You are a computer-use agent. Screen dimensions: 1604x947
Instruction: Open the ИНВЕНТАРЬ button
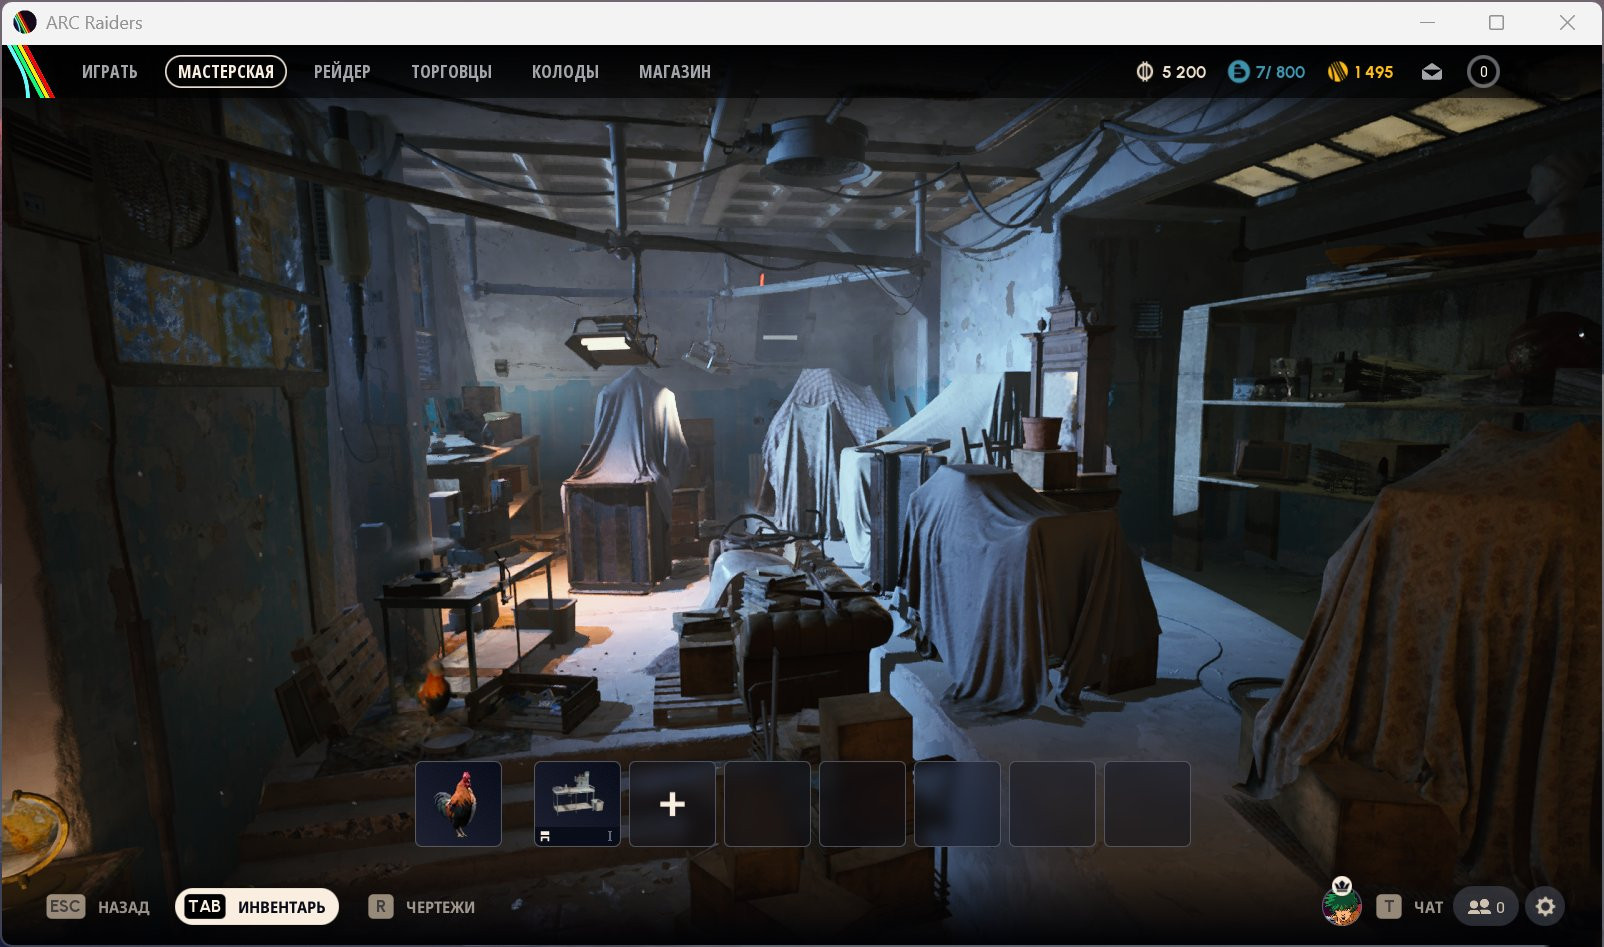tap(257, 907)
